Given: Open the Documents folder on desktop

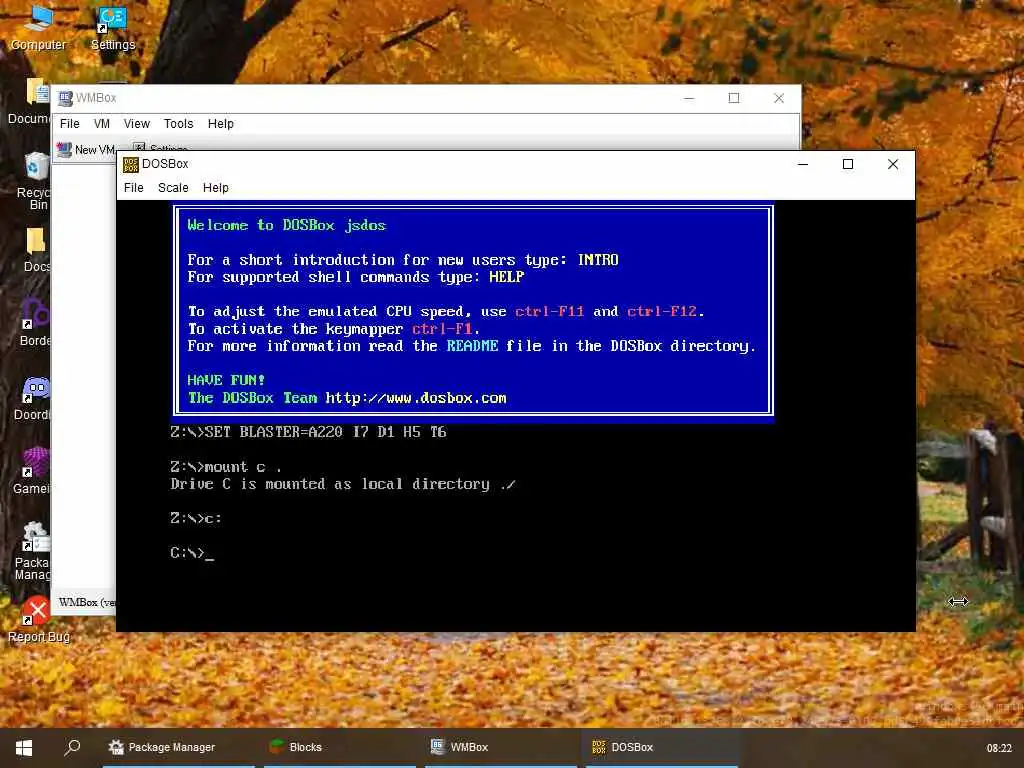Looking at the screenshot, I should (30, 101).
